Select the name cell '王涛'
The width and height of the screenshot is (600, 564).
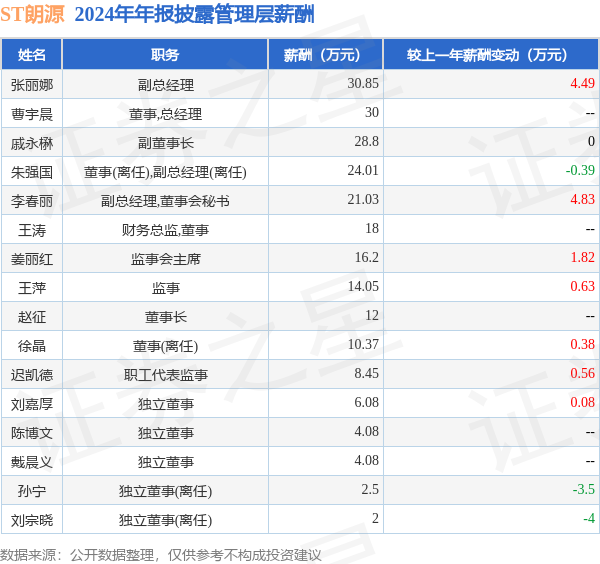pyautogui.click(x=32, y=230)
